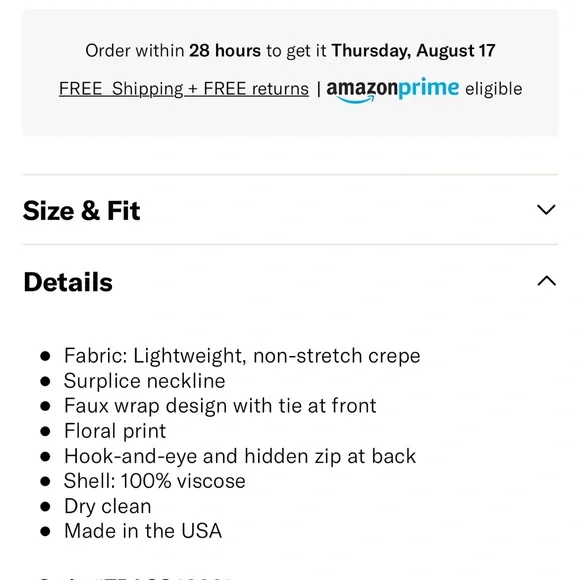Screen dimensions: 580x580
Task: Click the Surplice neckline list item
Action: pyautogui.click(x=145, y=381)
